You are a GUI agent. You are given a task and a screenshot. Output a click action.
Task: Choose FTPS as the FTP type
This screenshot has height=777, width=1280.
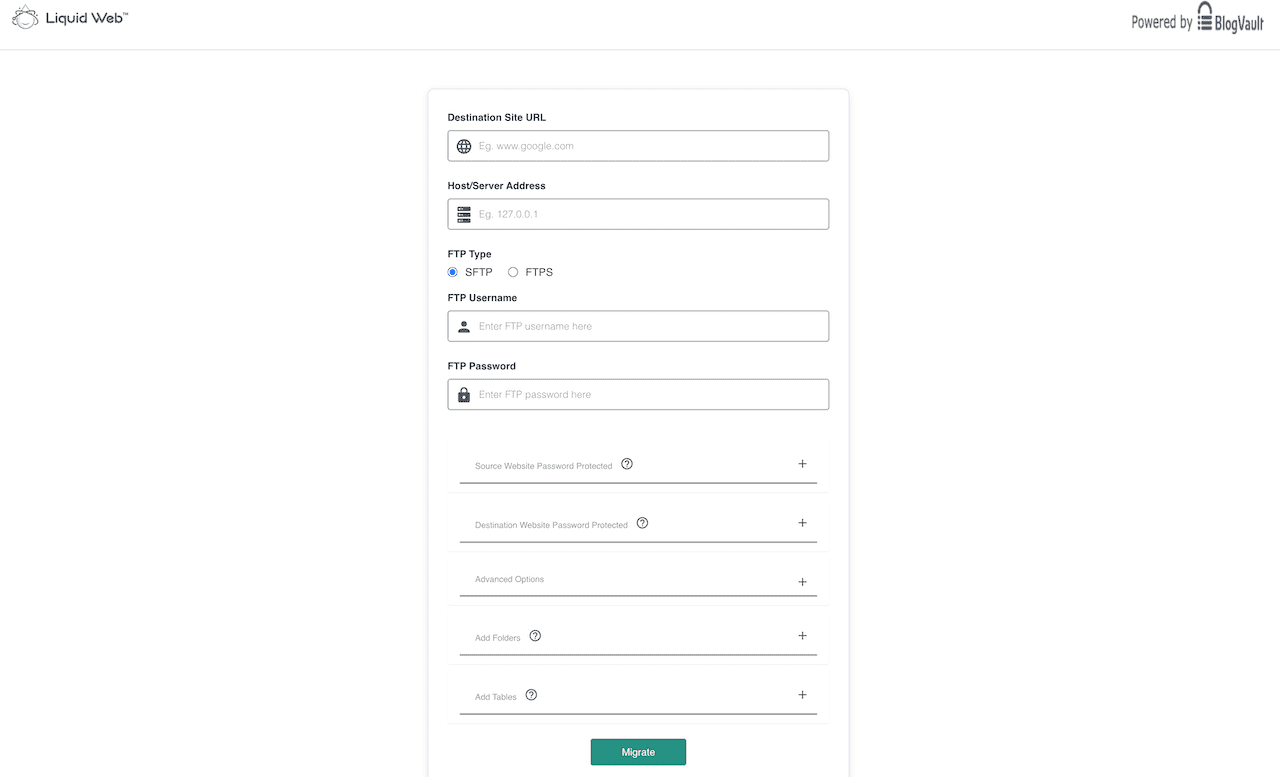point(513,271)
